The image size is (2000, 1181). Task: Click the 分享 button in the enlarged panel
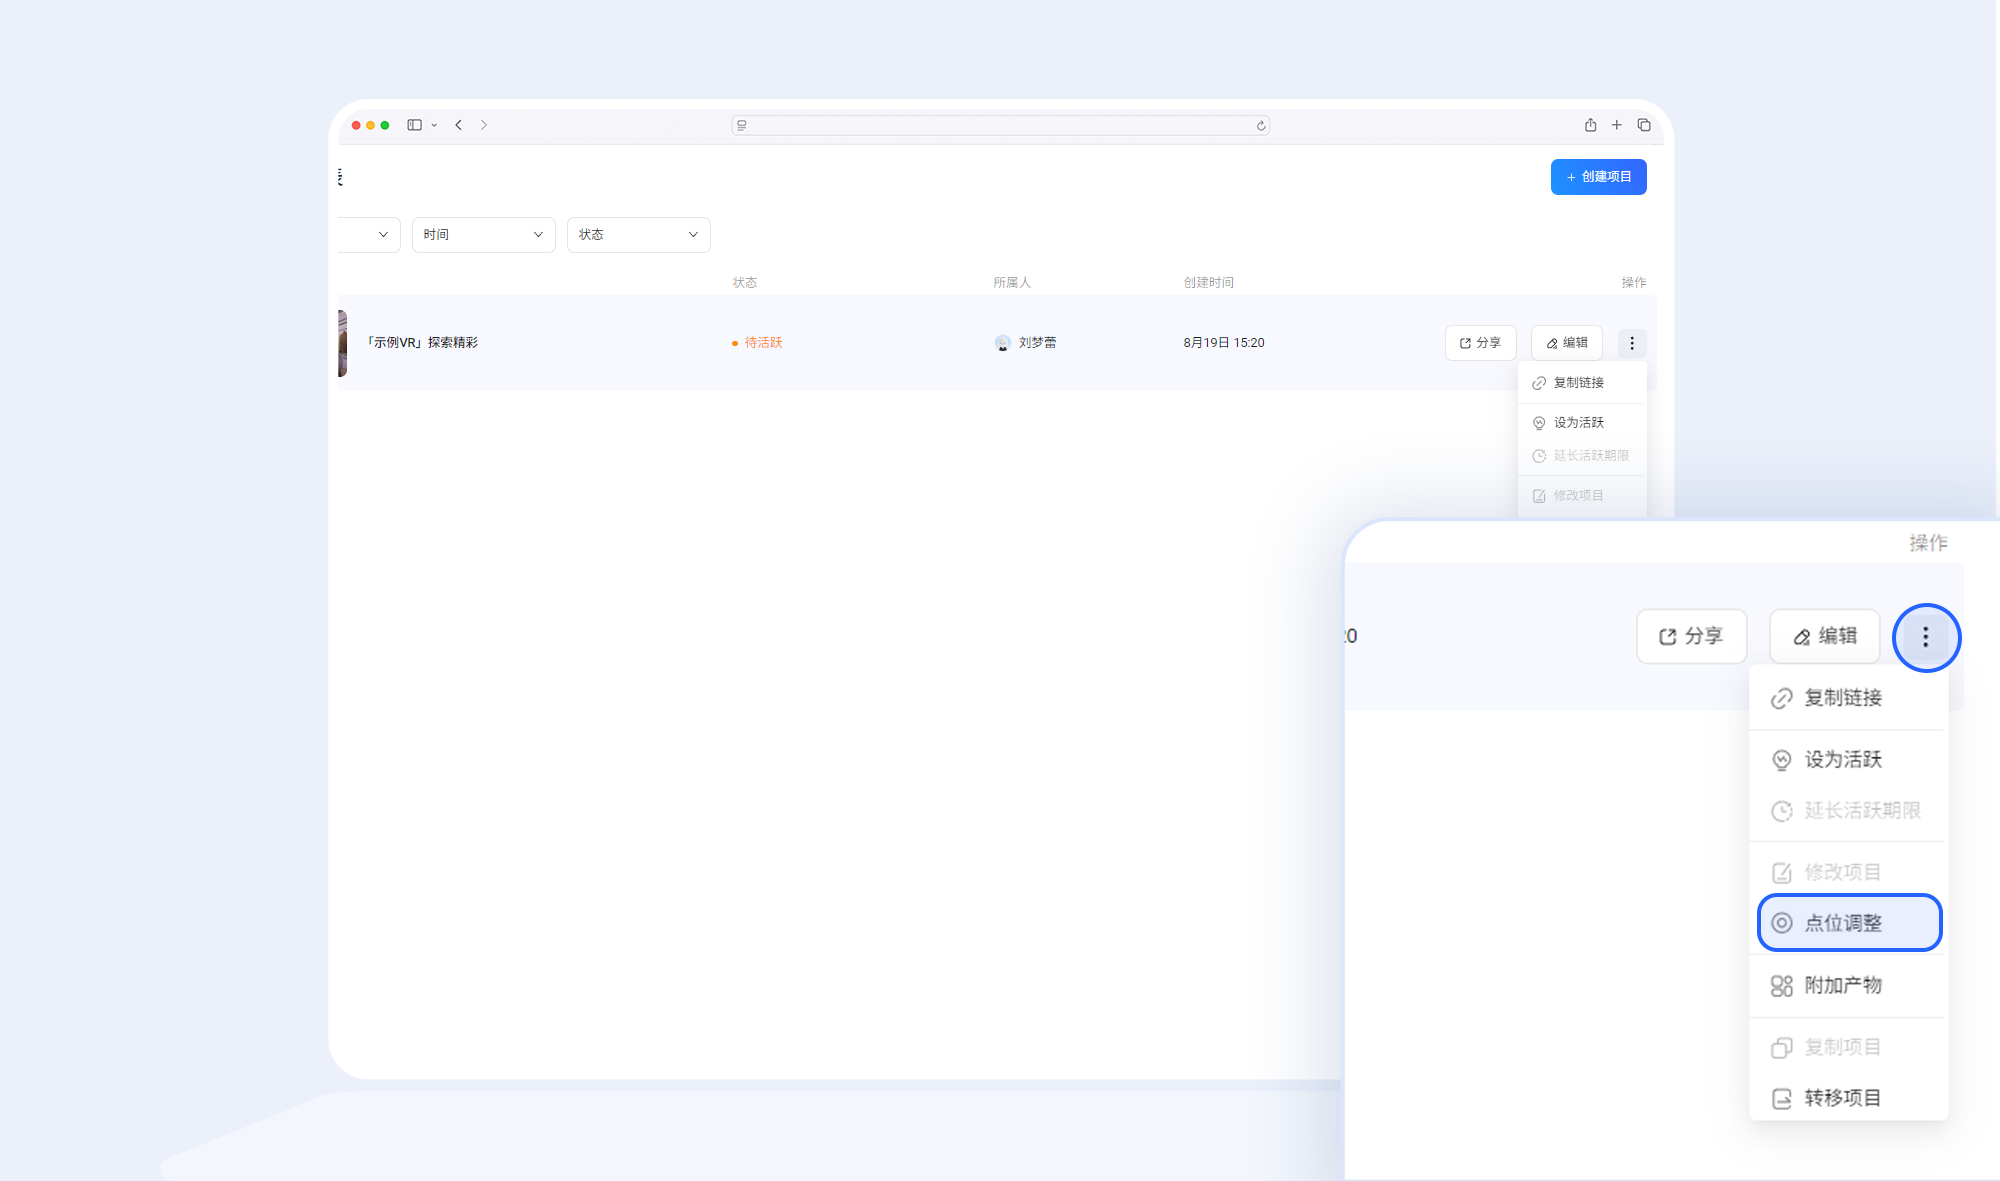(1691, 636)
